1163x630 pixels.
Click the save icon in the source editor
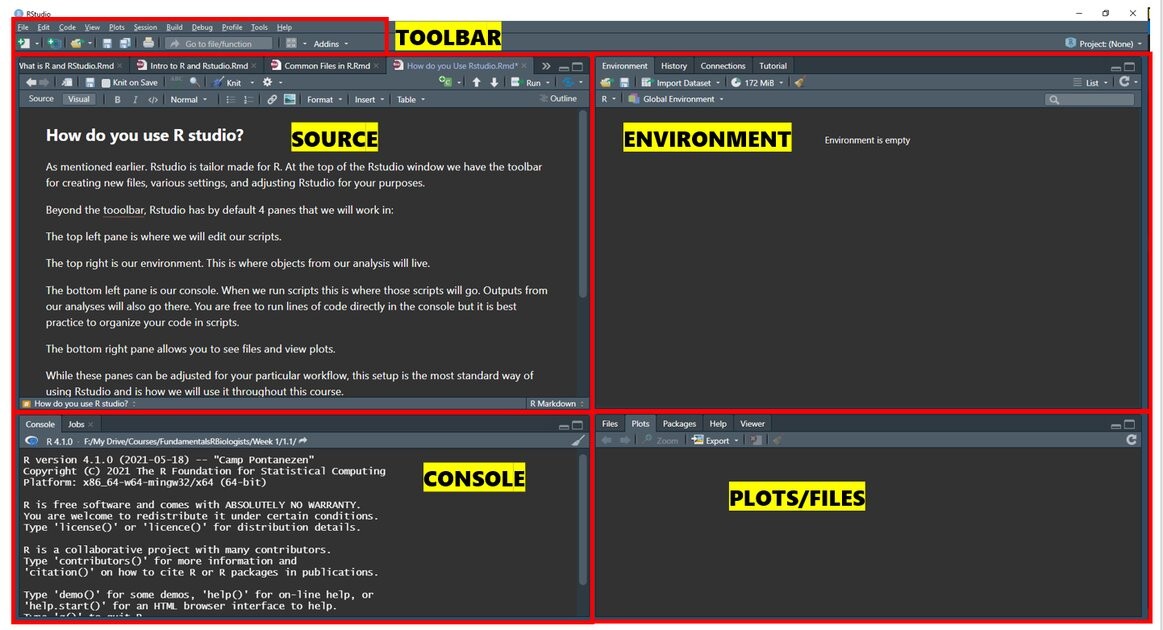[x=90, y=82]
